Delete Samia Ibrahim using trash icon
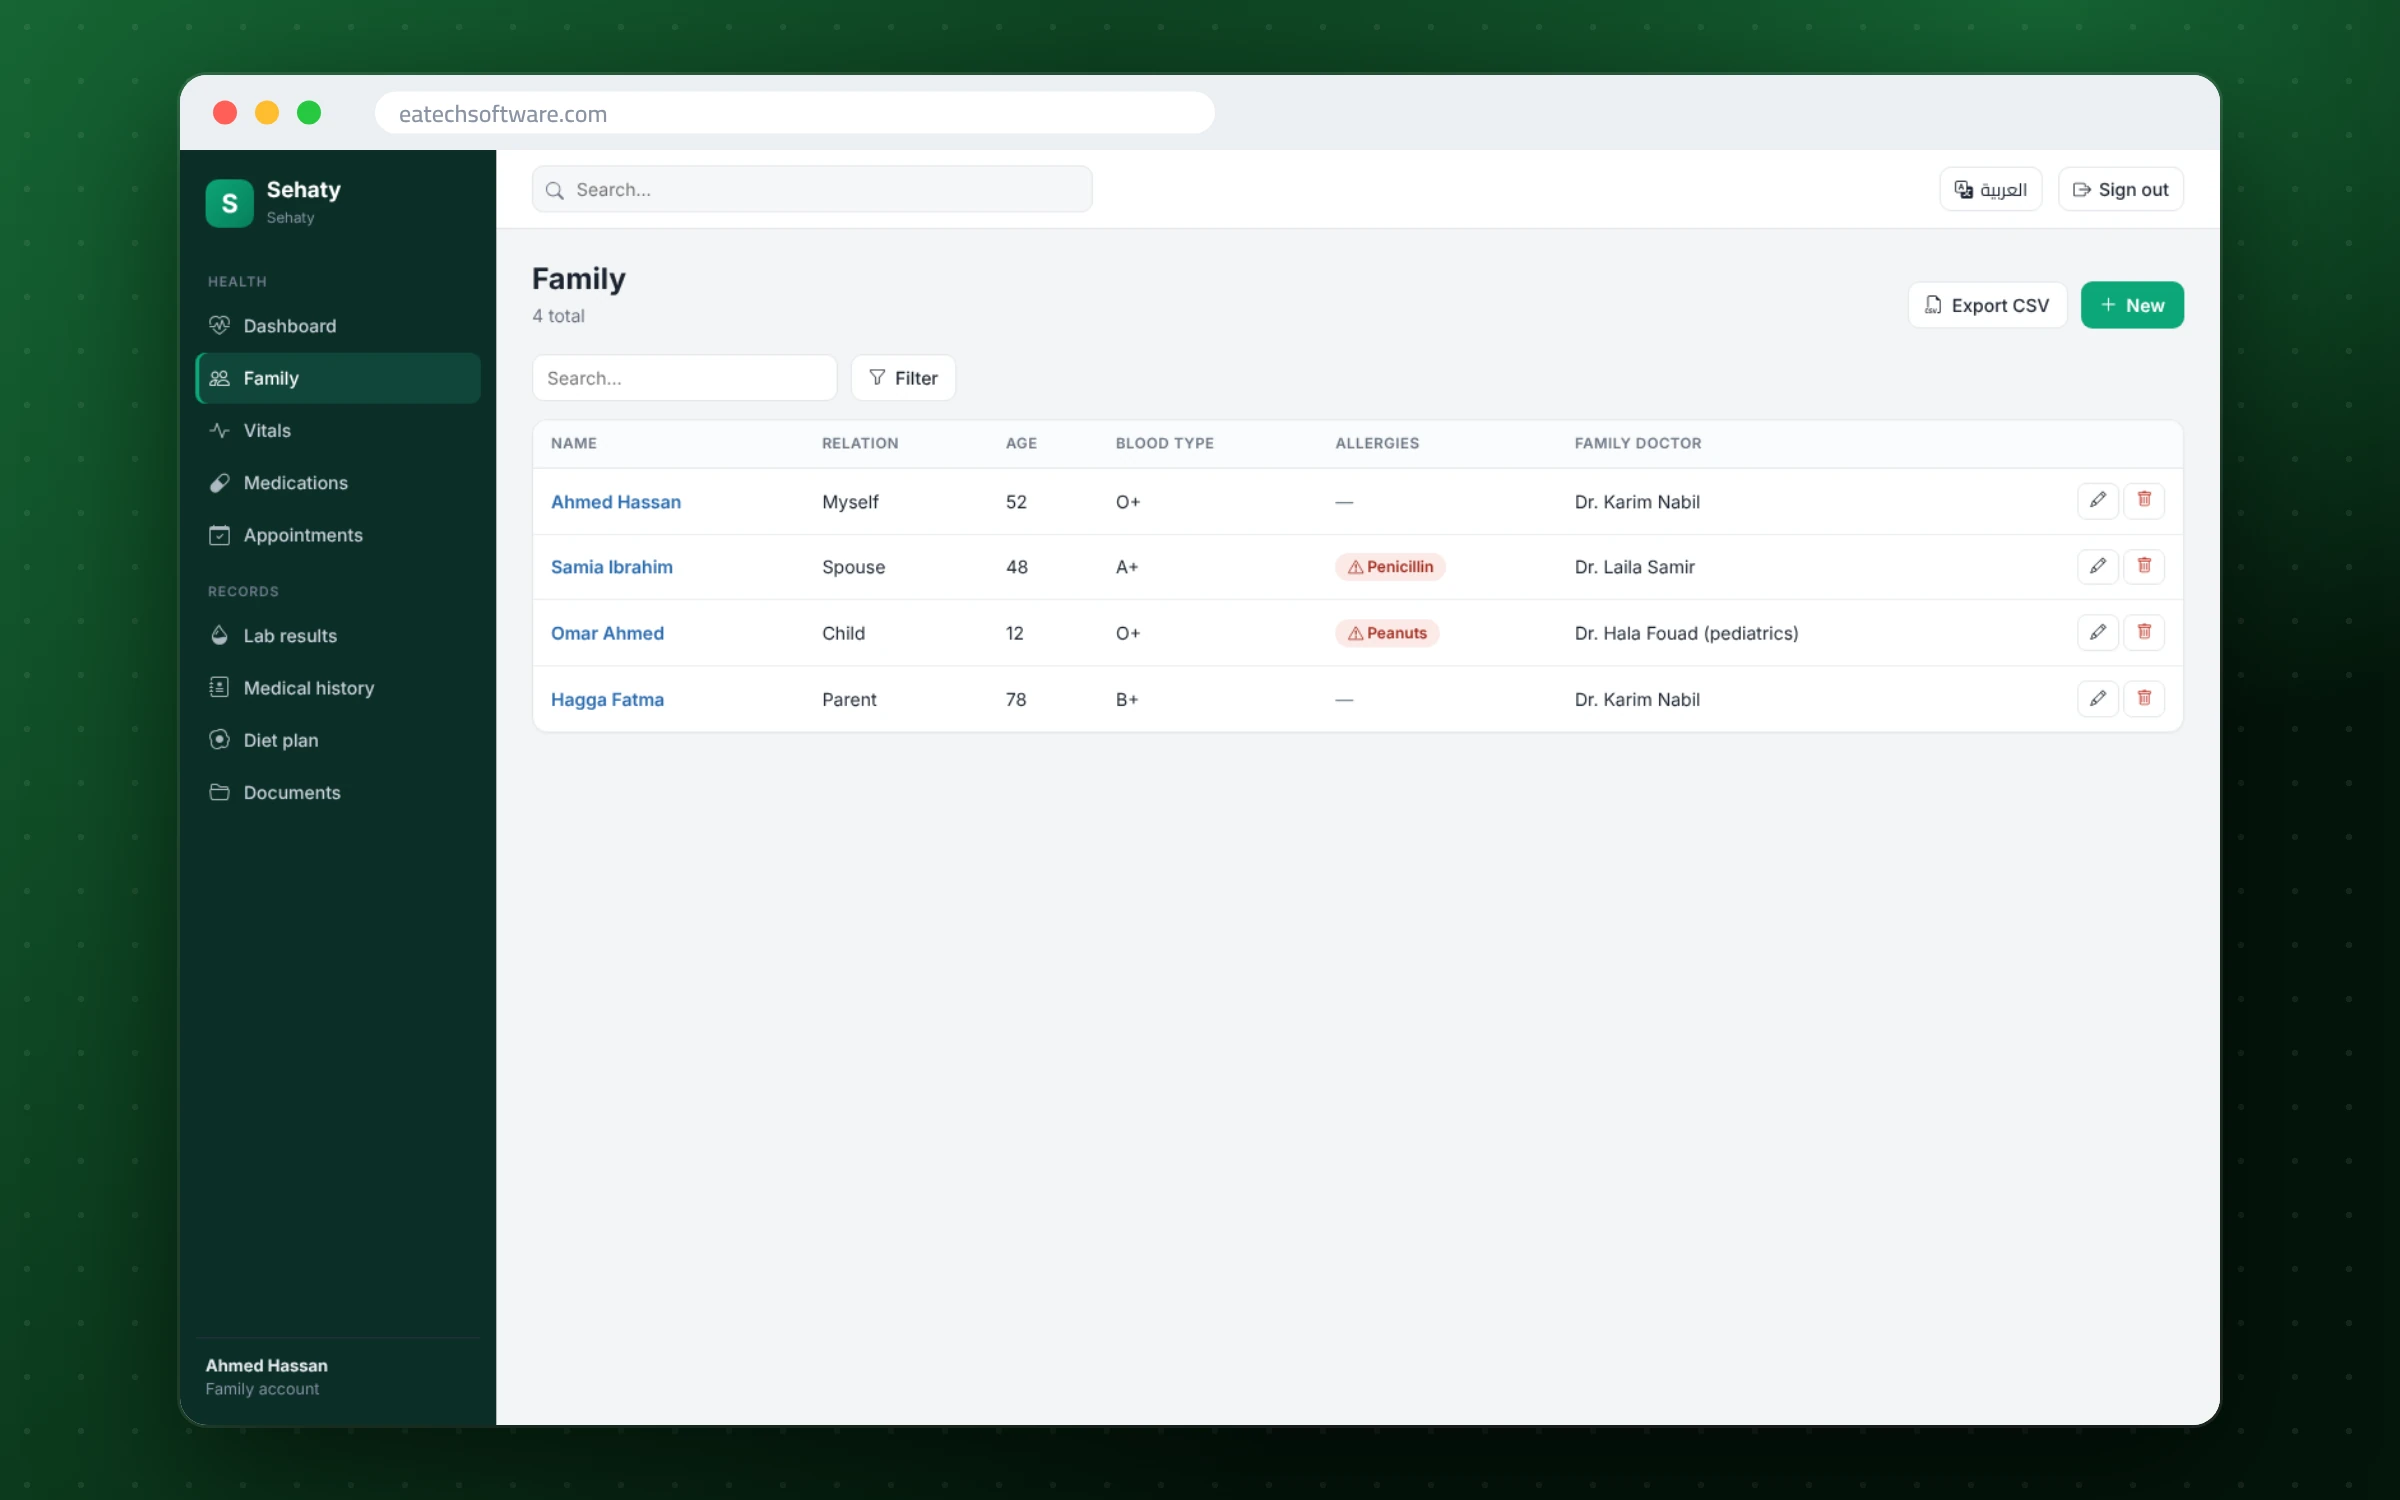 click(x=2144, y=566)
